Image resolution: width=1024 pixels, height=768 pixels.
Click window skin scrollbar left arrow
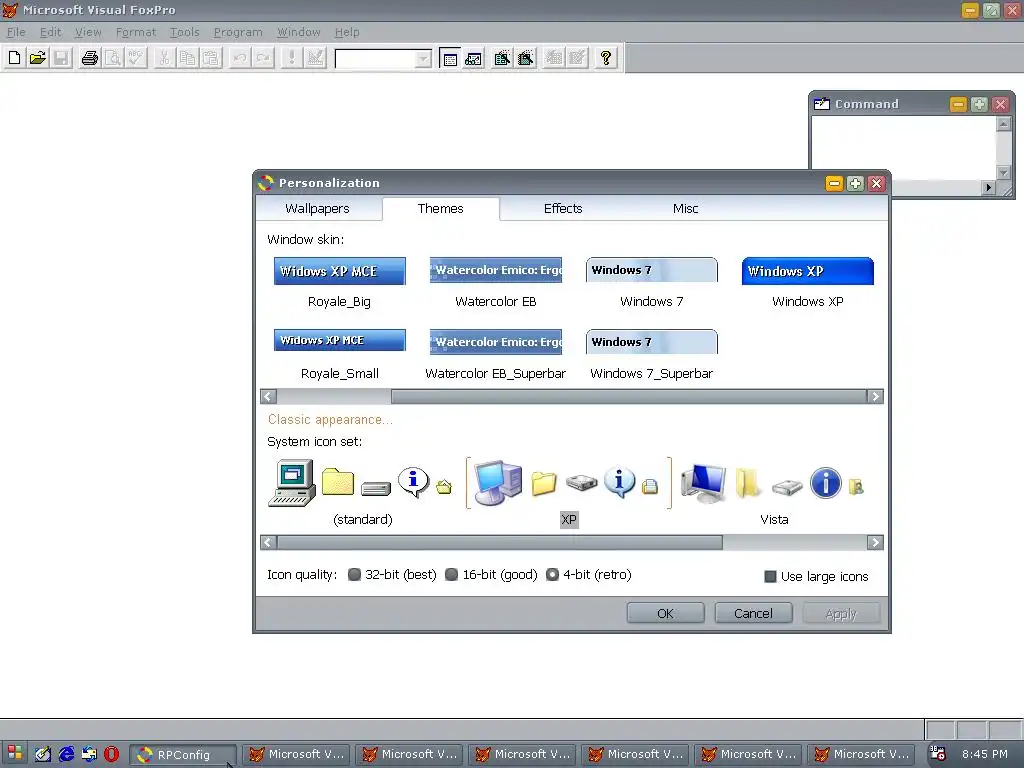tap(268, 396)
